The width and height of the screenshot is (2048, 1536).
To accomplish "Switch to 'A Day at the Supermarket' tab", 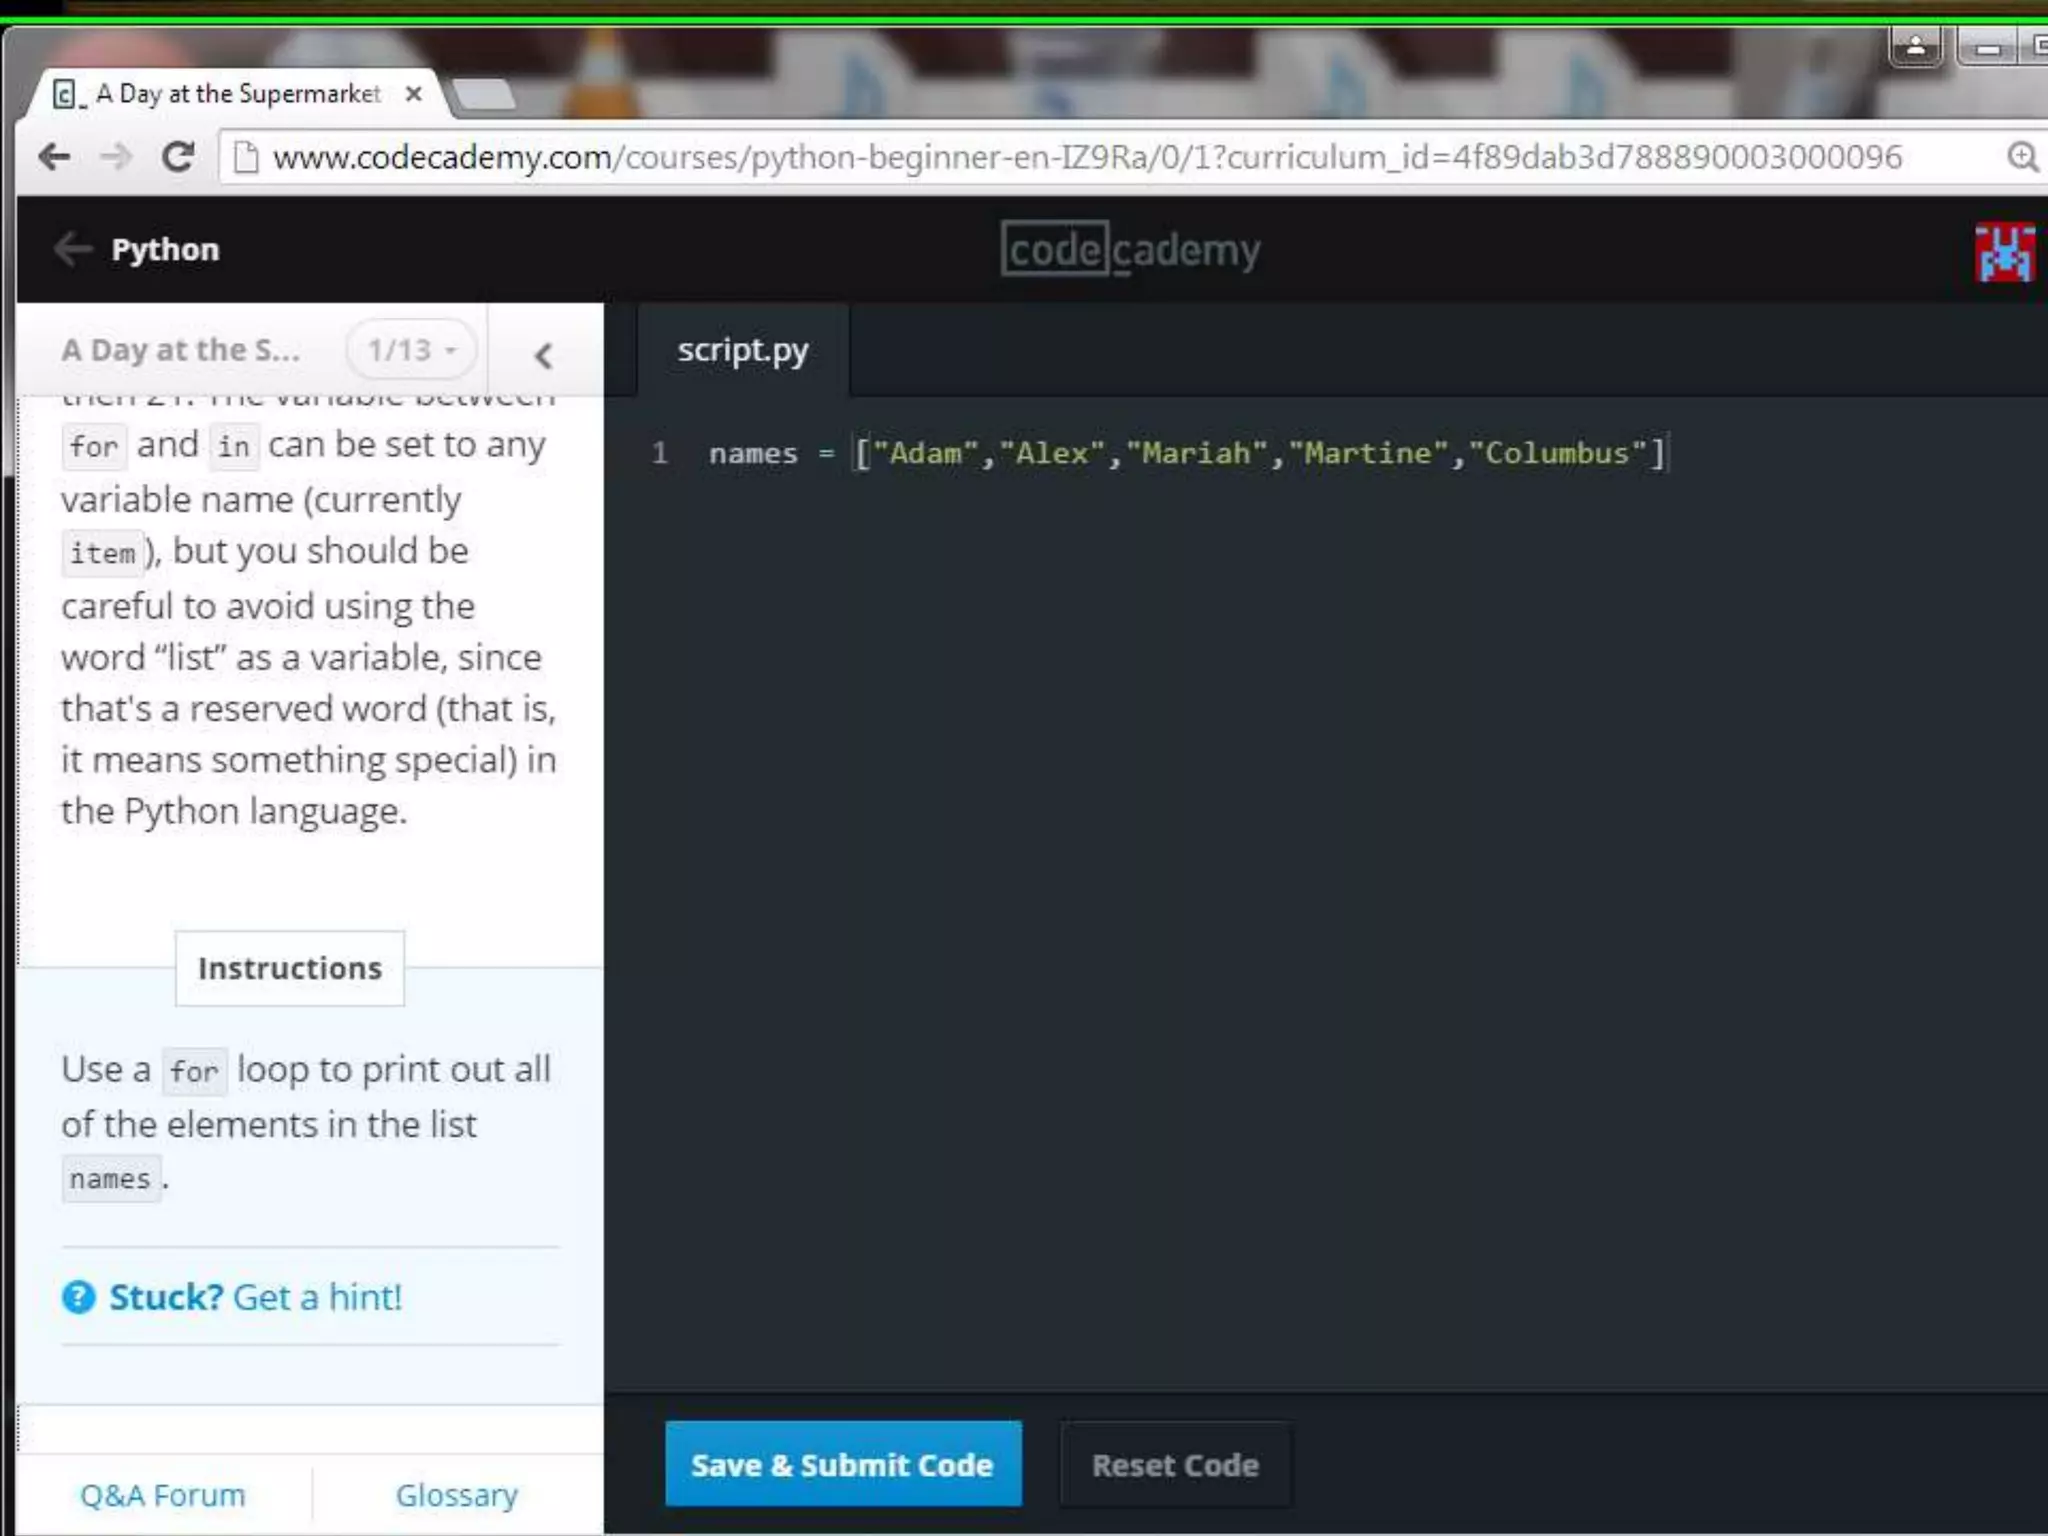I will tap(238, 94).
